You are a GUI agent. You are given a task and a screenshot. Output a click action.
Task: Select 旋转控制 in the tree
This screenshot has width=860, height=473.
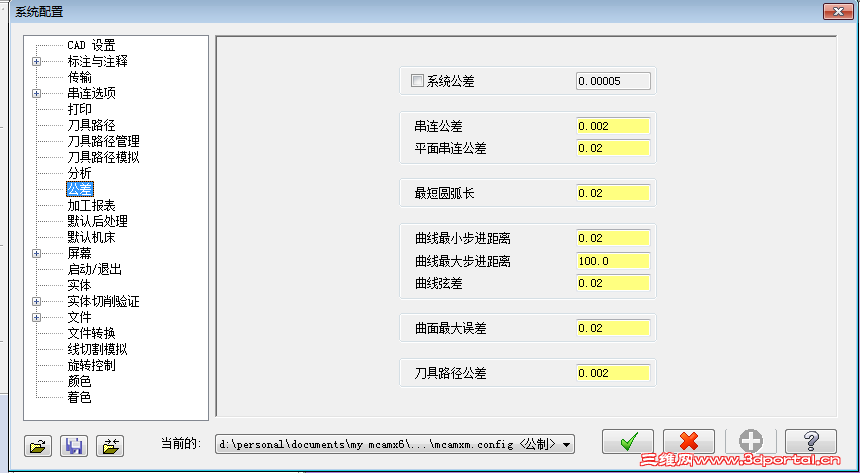(91, 365)
